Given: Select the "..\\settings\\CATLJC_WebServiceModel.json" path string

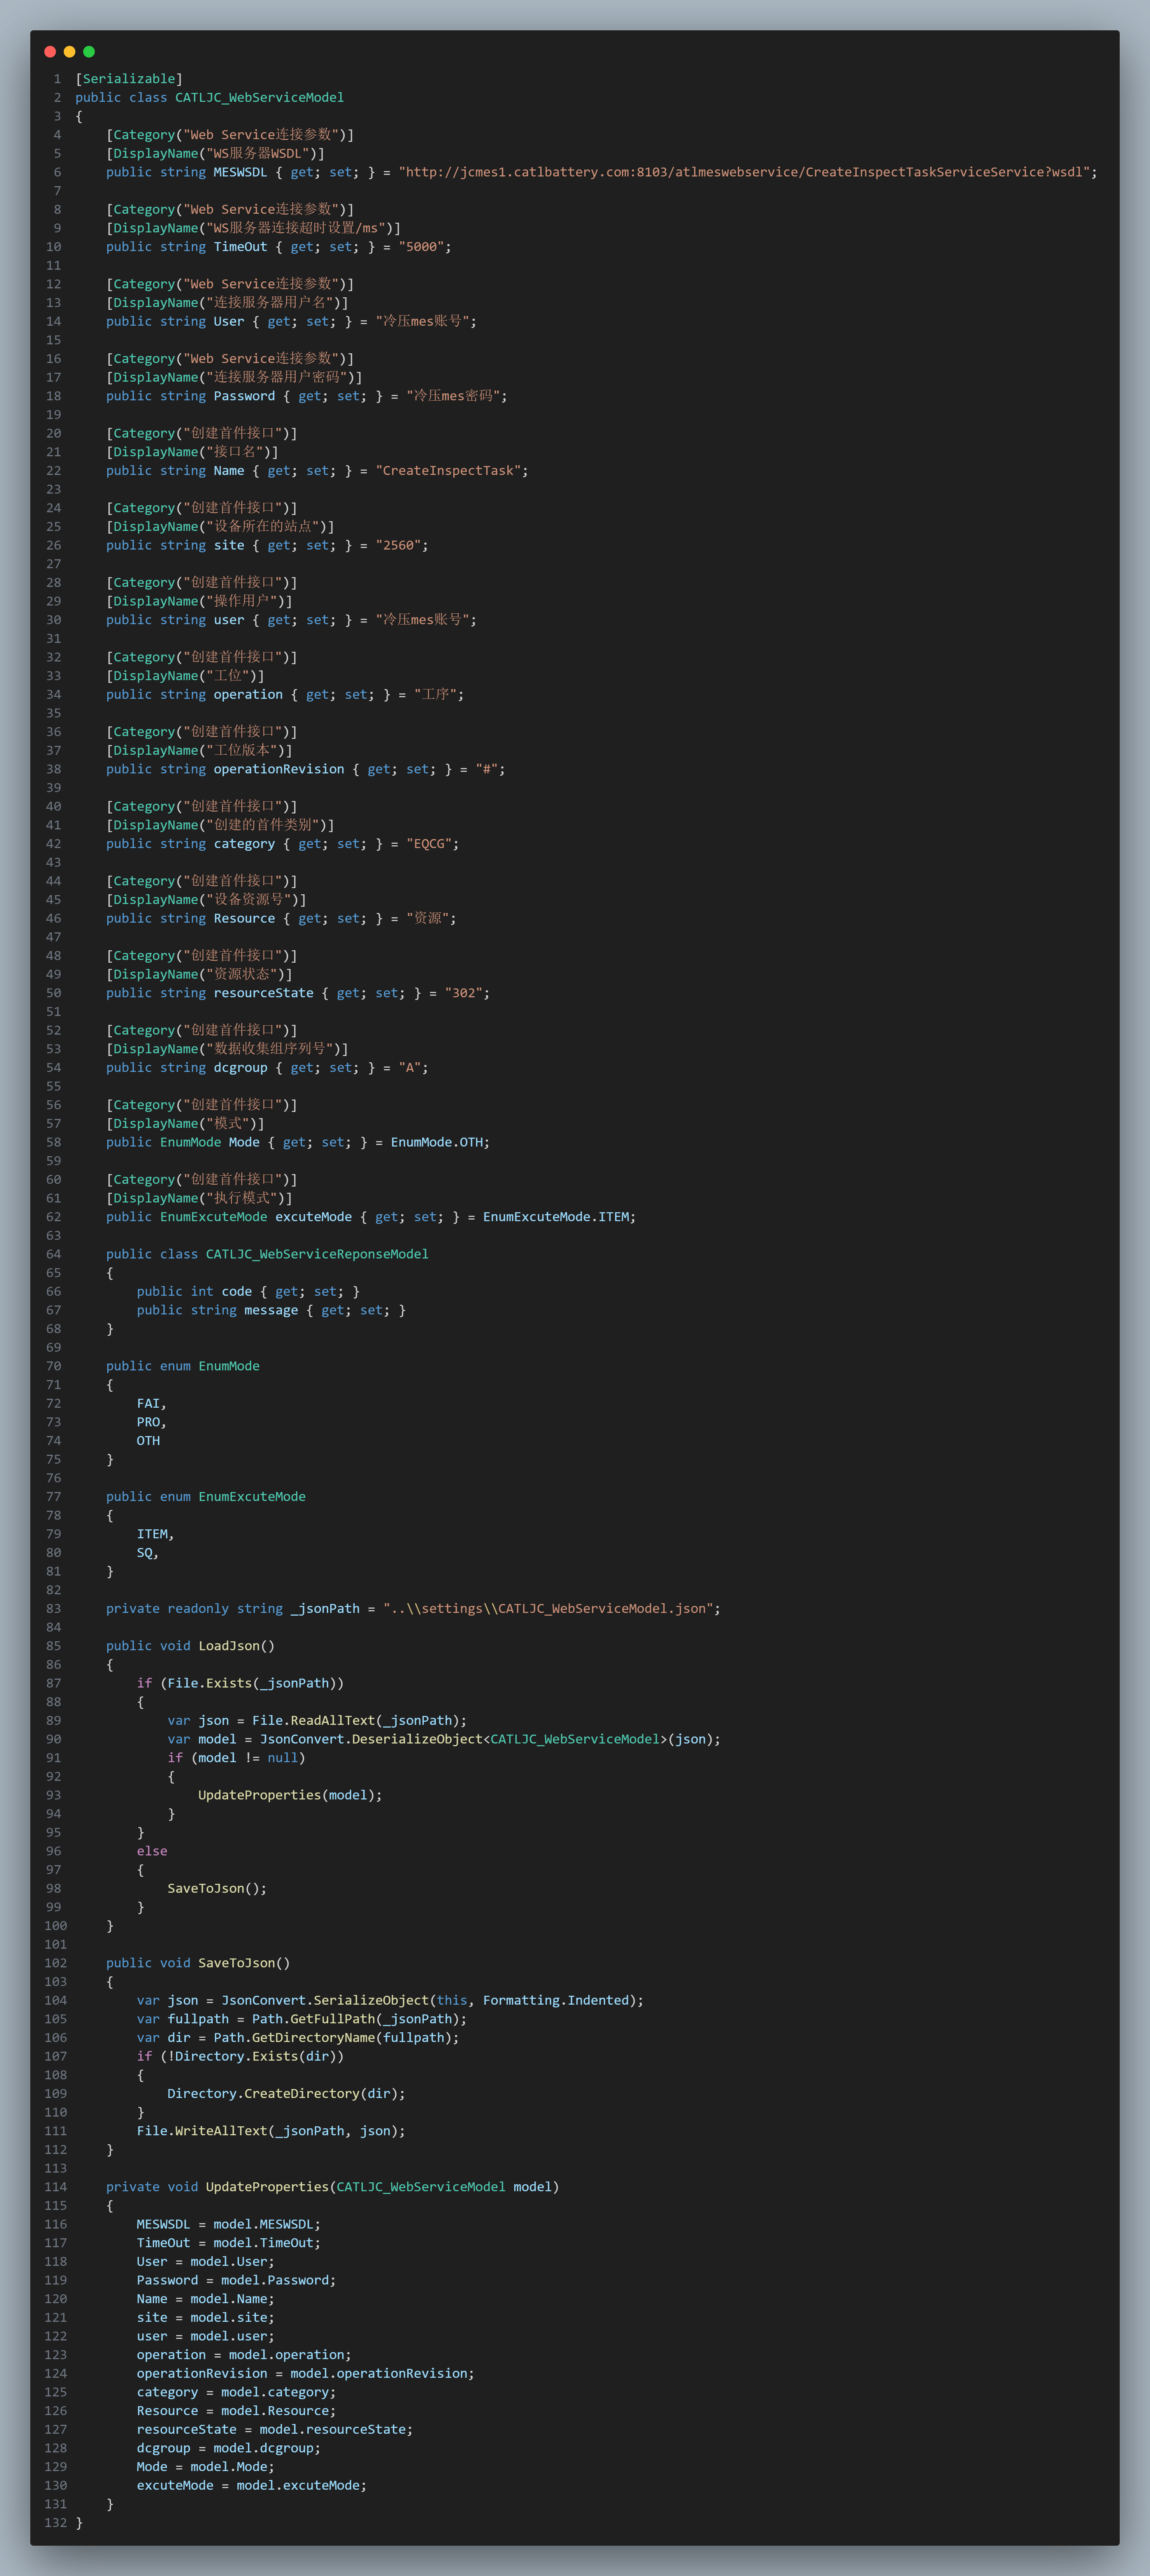Looking at the screenshot, I should tap(548, 1610).
